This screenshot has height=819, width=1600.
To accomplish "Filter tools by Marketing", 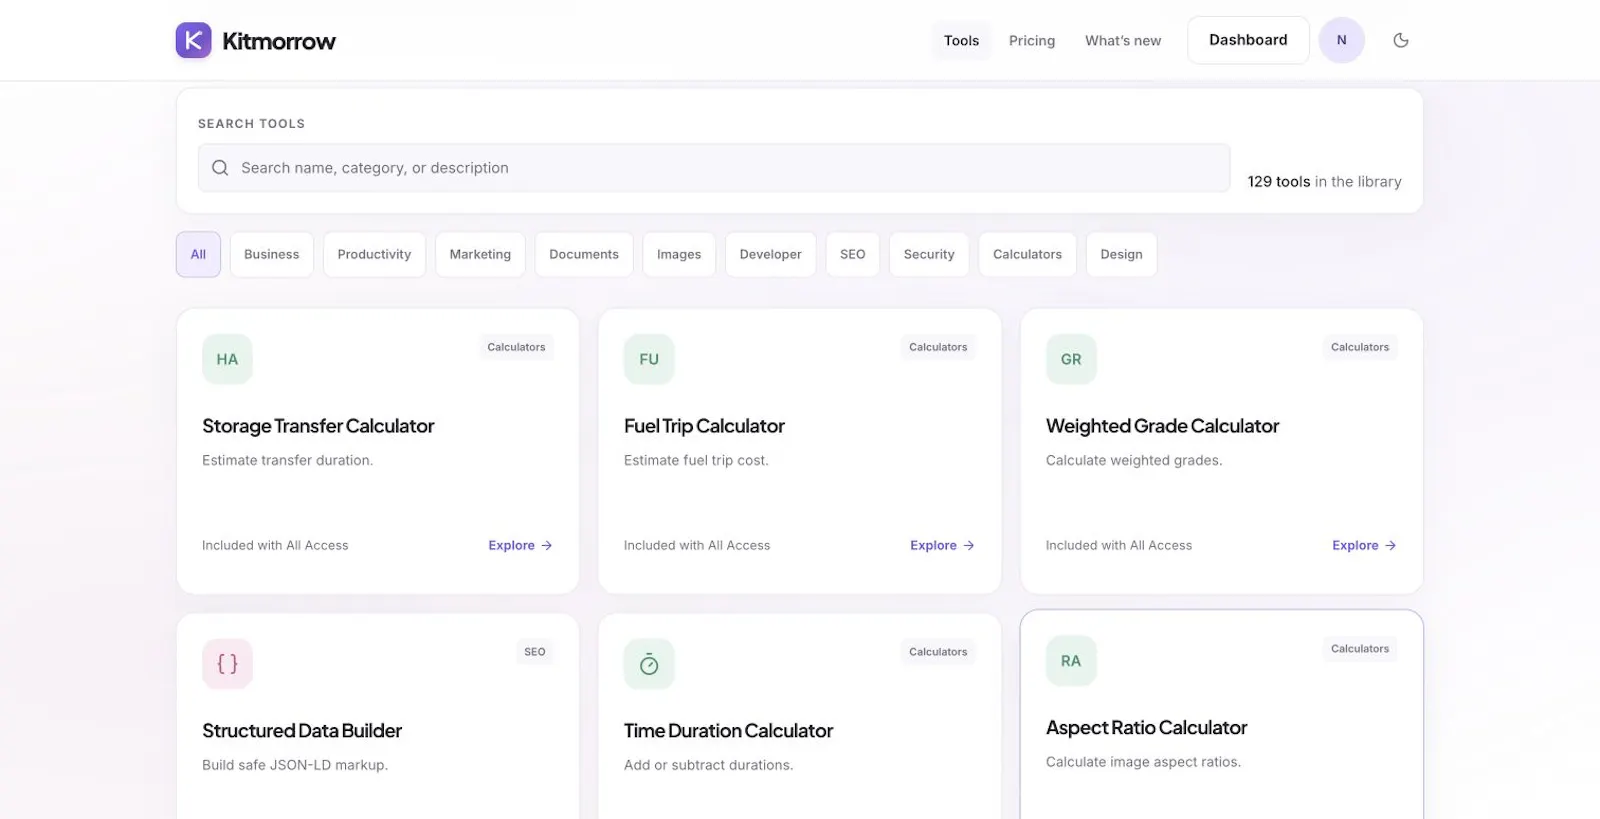I will pyautogui.click(x=480, y=255).
